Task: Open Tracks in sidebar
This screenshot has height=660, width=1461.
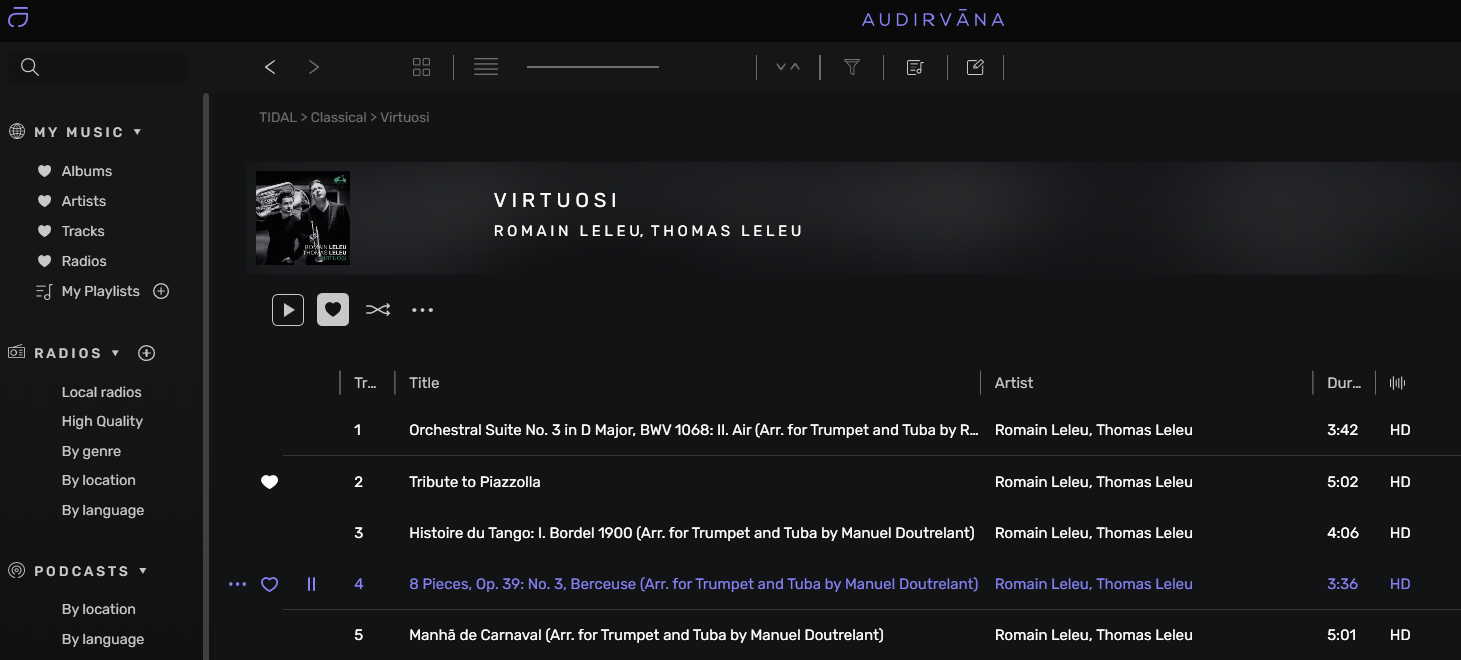Action: click(83, 231)
